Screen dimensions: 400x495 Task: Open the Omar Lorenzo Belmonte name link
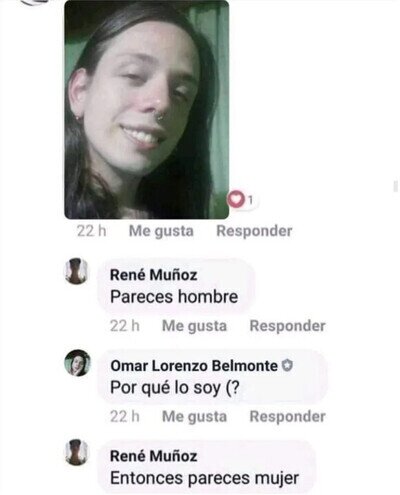pos(194,366)
